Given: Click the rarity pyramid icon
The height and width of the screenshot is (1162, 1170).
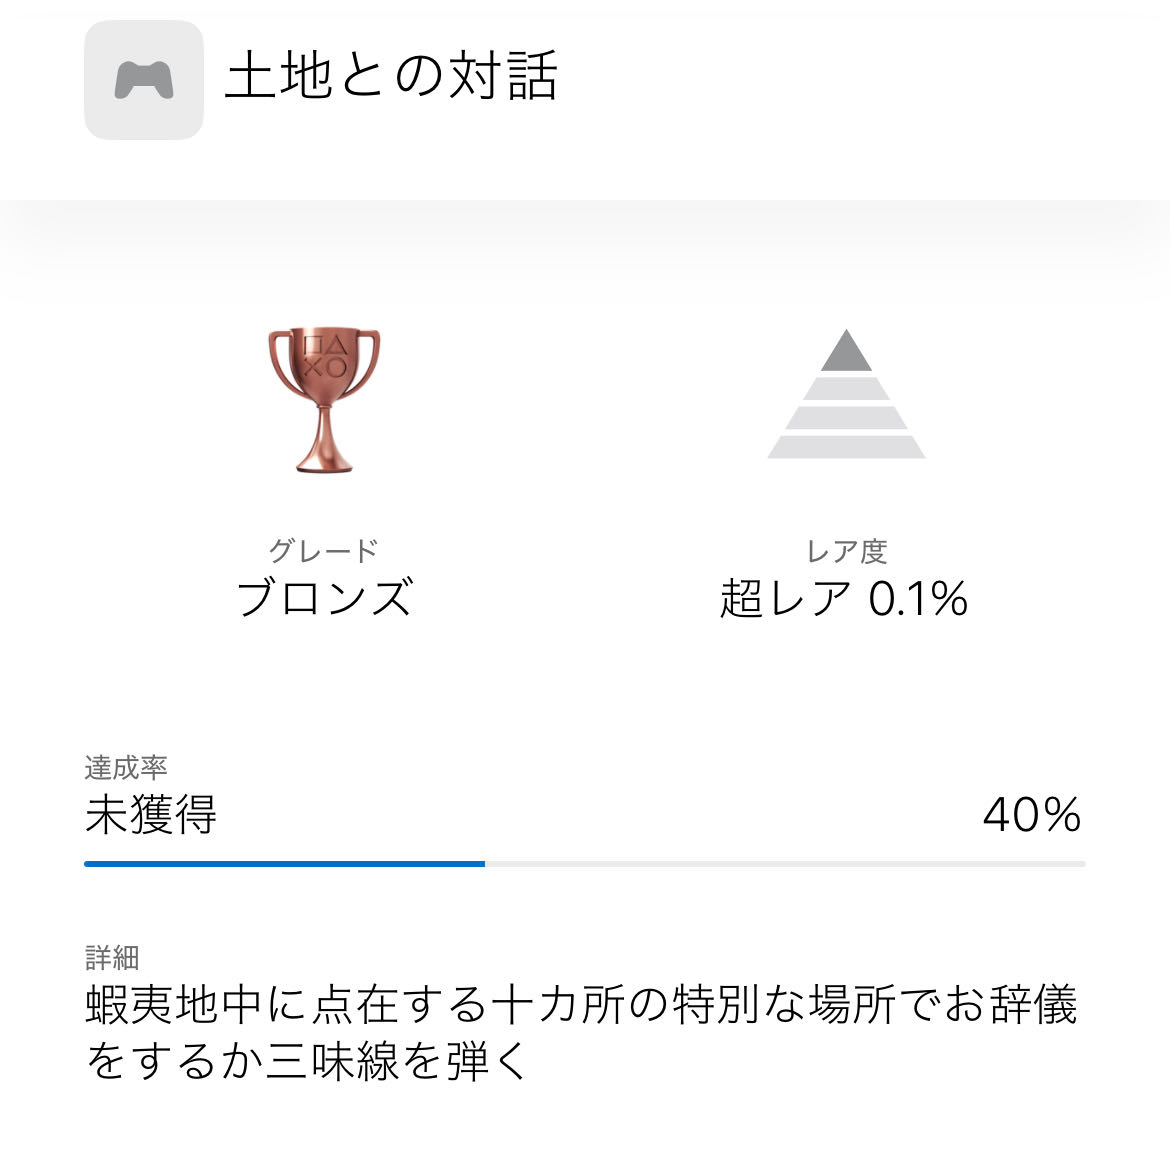Looking at the screenshot, I should click(846, 394).
